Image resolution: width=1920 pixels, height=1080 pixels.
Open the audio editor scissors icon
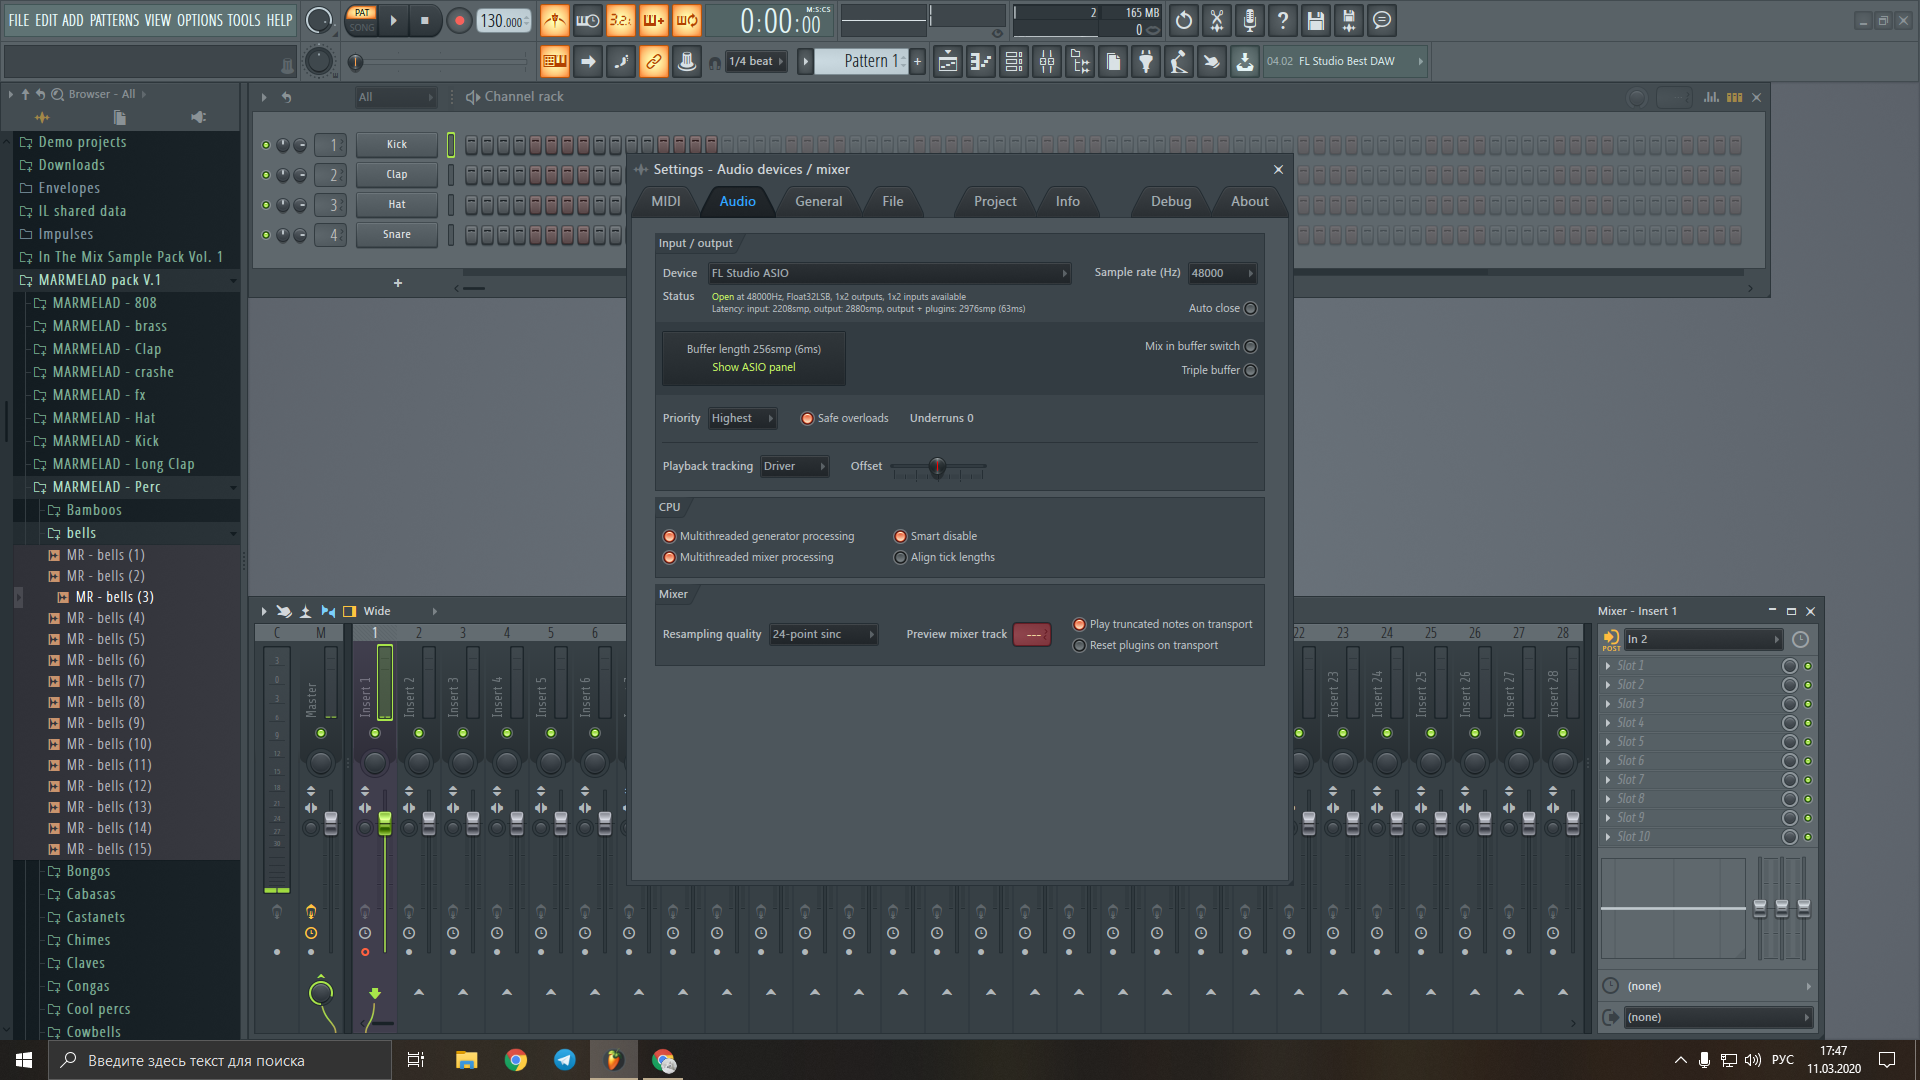coord(1217,20)
